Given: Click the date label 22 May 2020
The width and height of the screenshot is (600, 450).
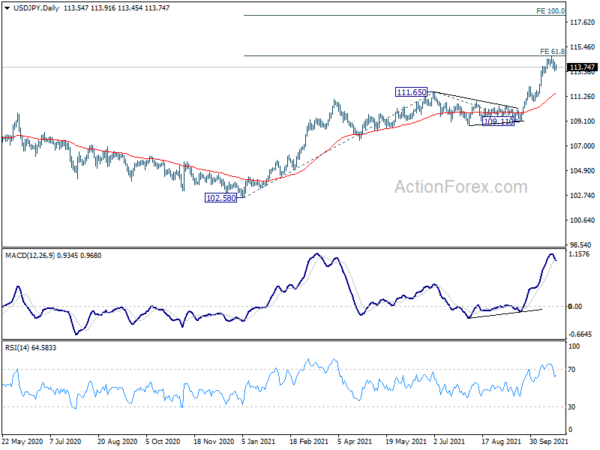Looking at the screenshot, I should coord(23,442).
